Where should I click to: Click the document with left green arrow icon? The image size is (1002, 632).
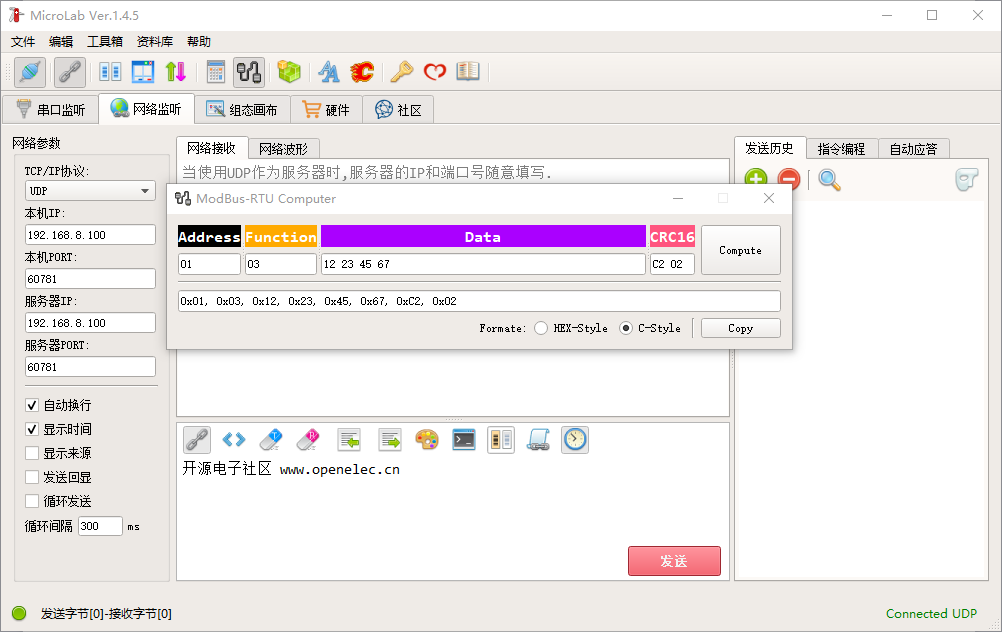tap(349, 440)
